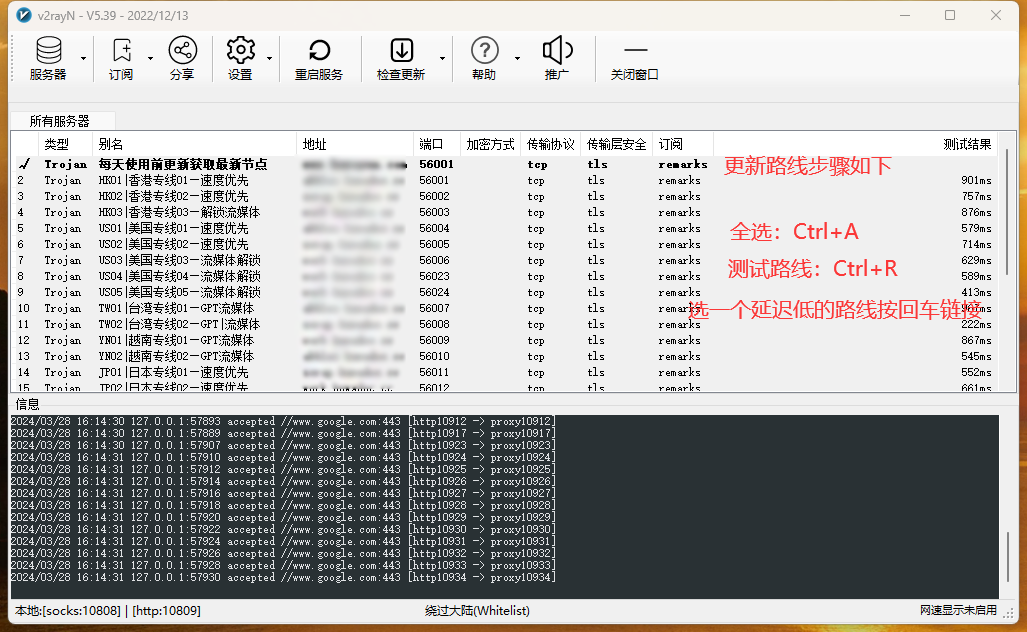The image size is (1027, 632).
Task: Switch to the 所有服务器 tab
Action: pos(60,118)
